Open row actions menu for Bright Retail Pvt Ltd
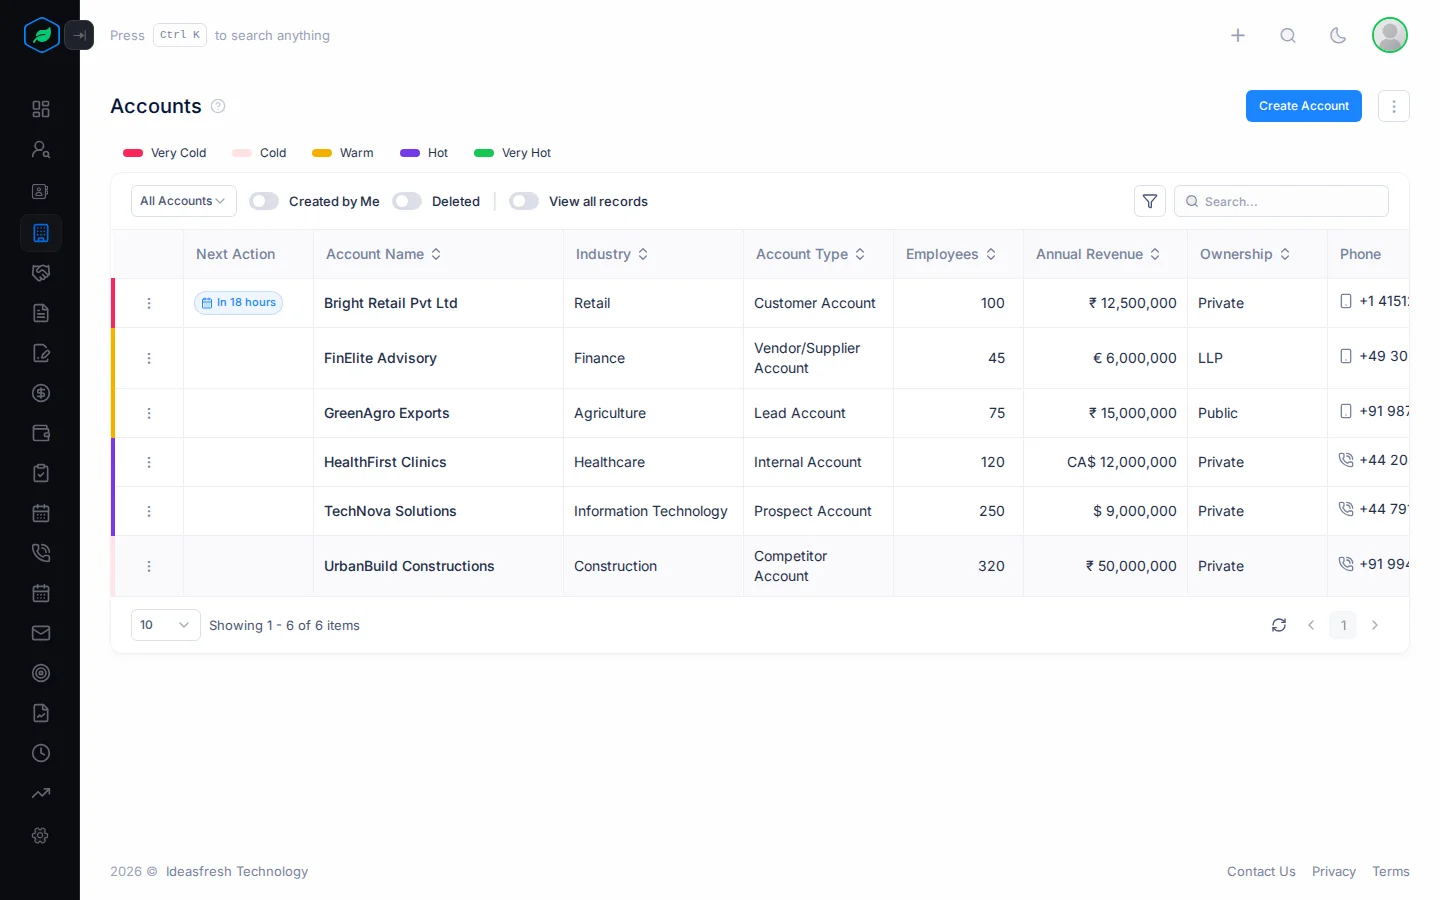This screenshot has height=900, width=1440. (149, 303)
